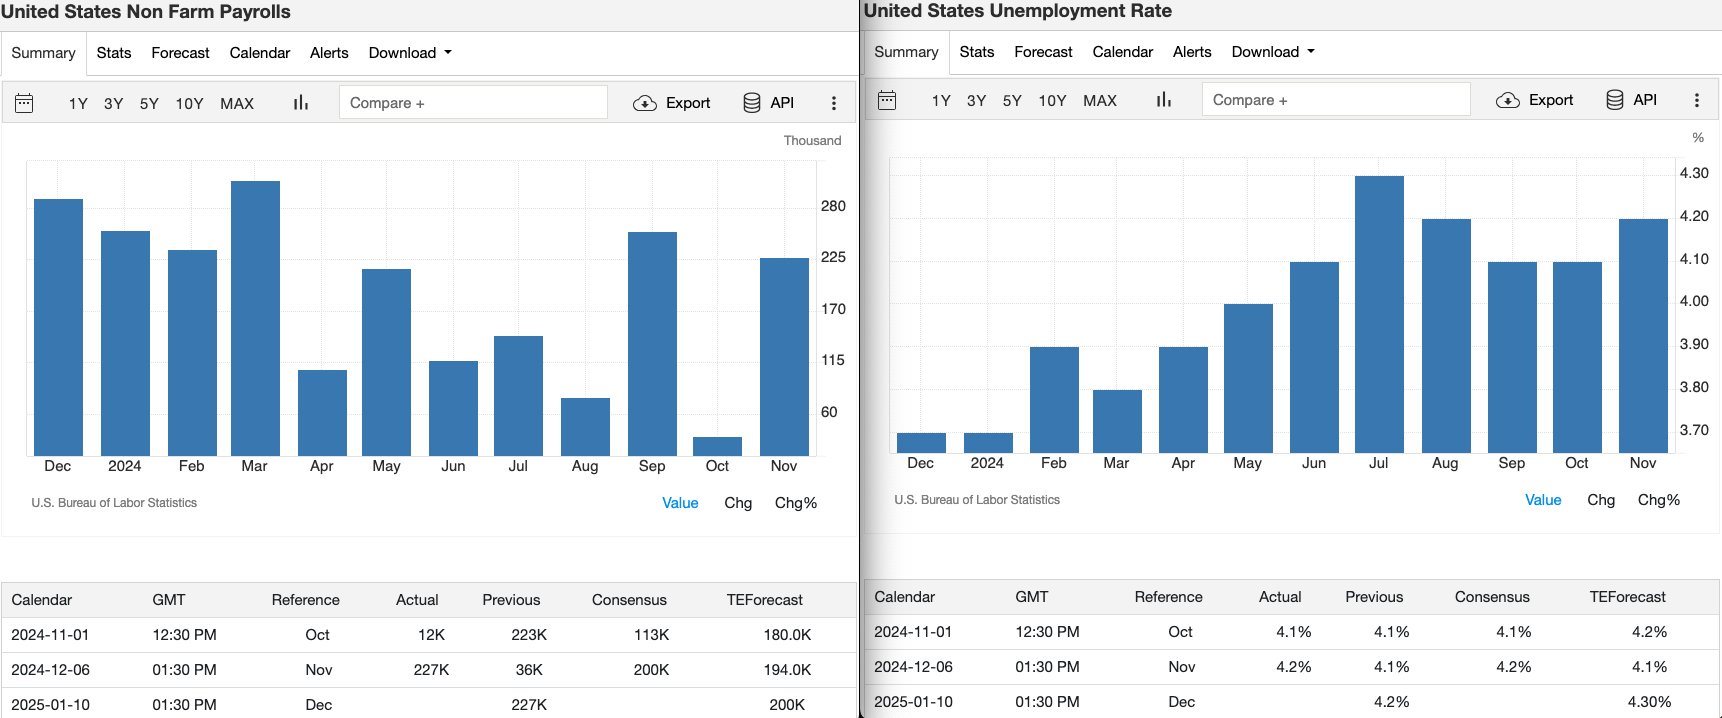Screen dimensions: 1722x718
Task: Open three-dot more options on Unemployment Rate chart
Action: 1697,100
